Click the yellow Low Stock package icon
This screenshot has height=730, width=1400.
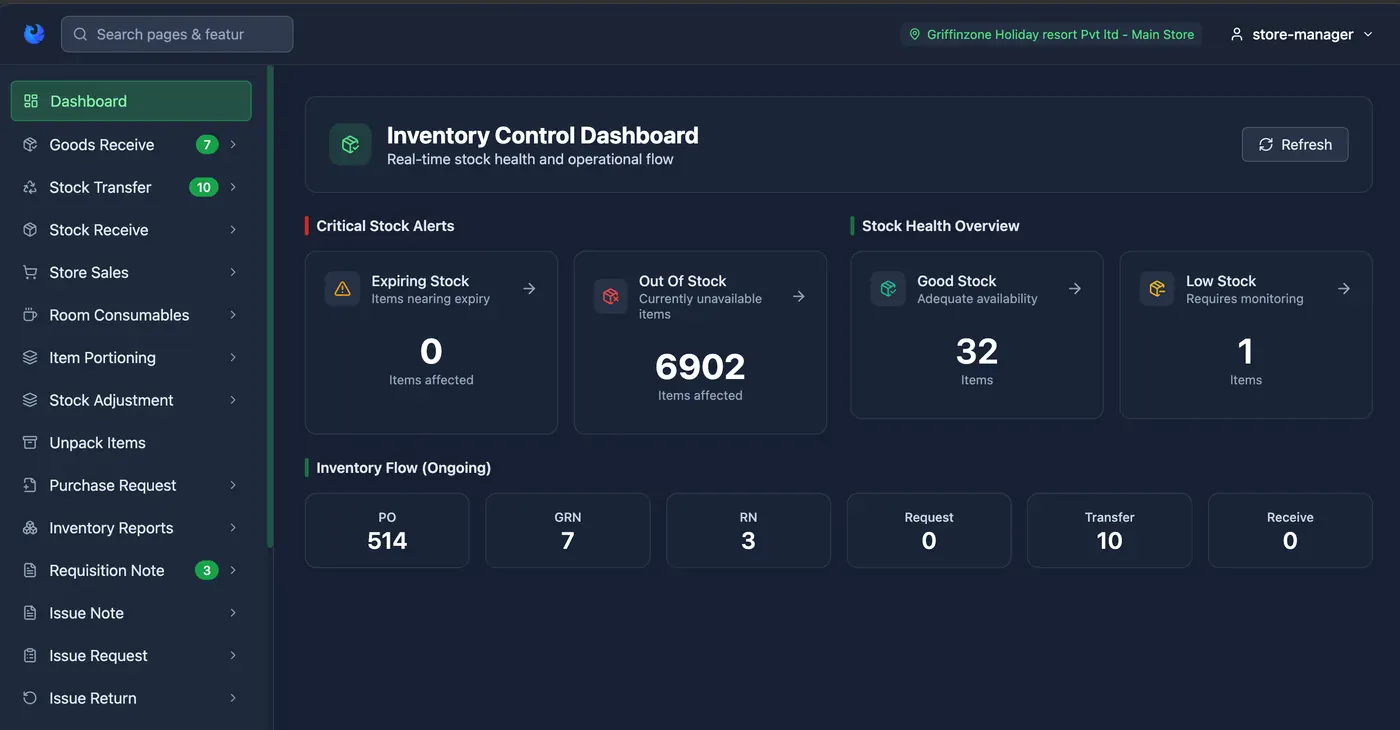(x=1157, y=289)
